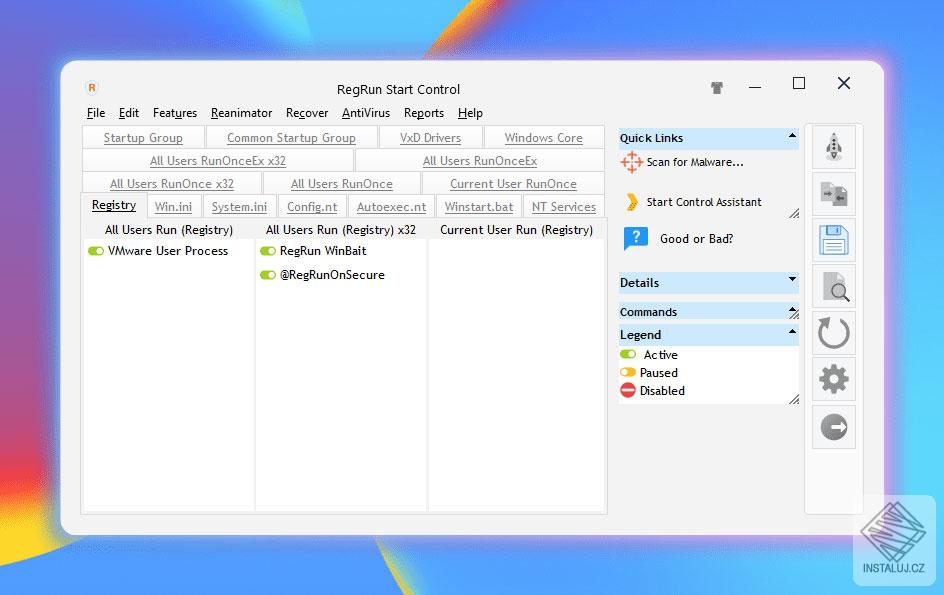Open the Reanimator menu
Screen dimensions: 944x595
(241, 113)
